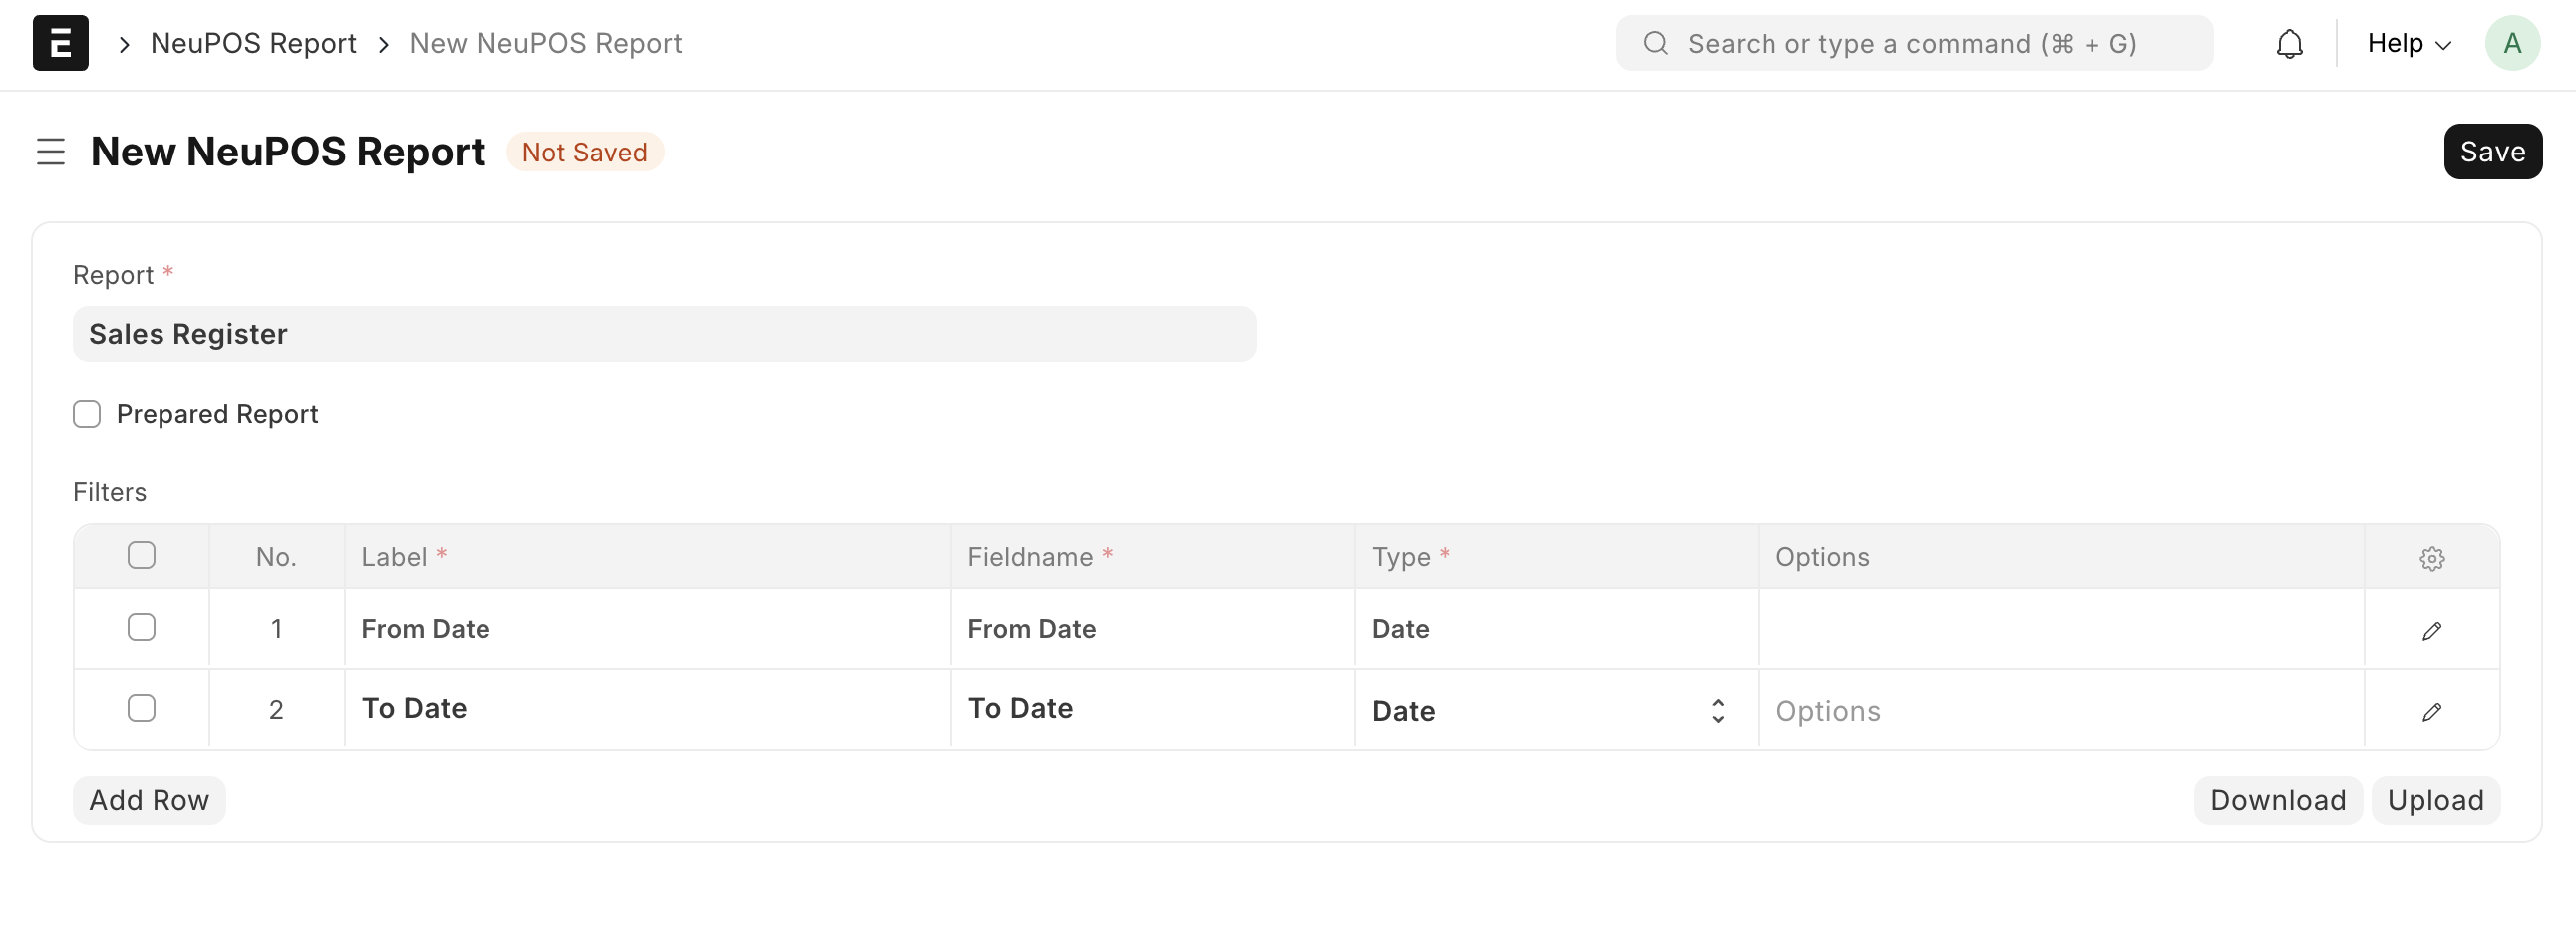Expand the Help dropdown menu

point(2408,43)
